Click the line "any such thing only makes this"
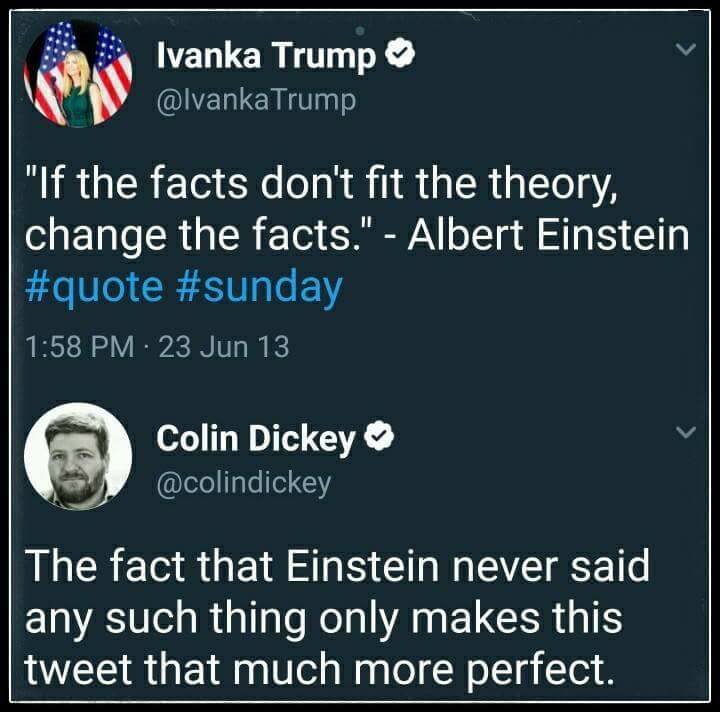720x712 pixels. pyautogui.click(x=322, y=617)
